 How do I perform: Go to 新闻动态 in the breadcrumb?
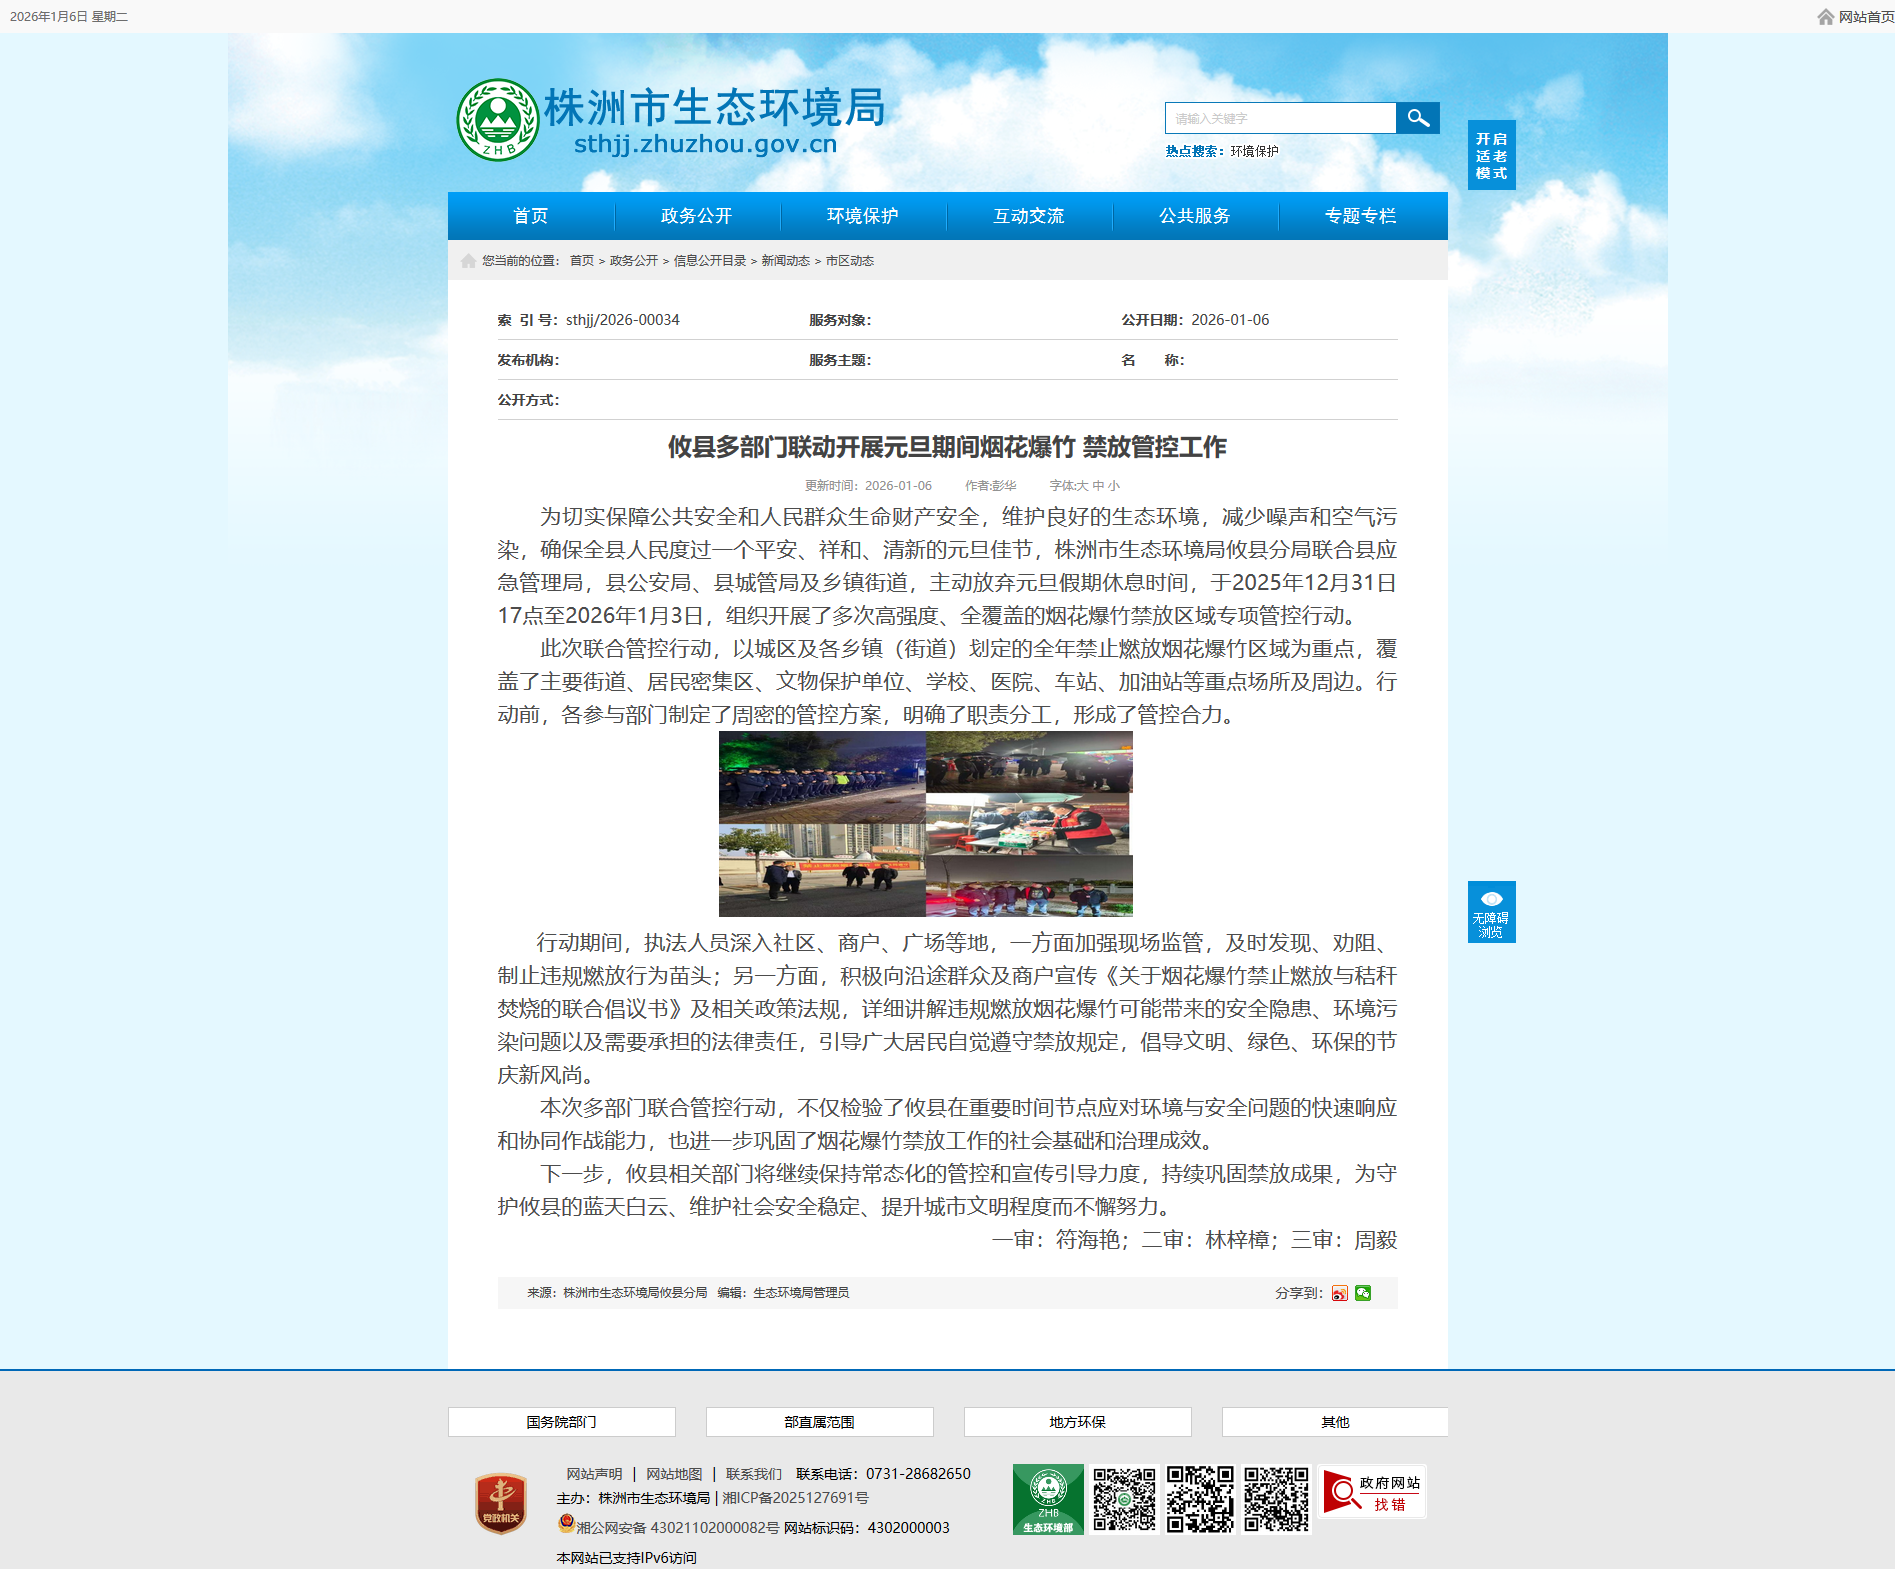click(785, 261)
